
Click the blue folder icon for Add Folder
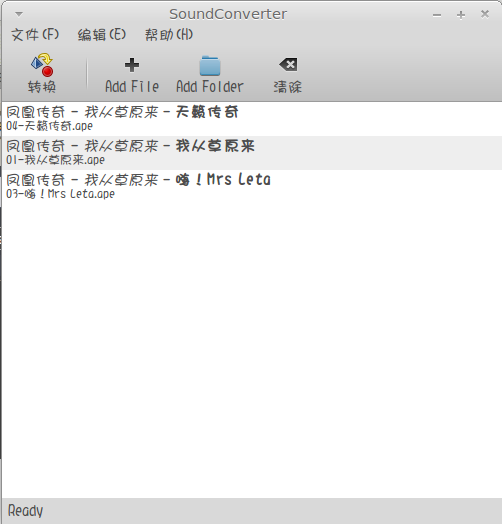coord(210,66)
